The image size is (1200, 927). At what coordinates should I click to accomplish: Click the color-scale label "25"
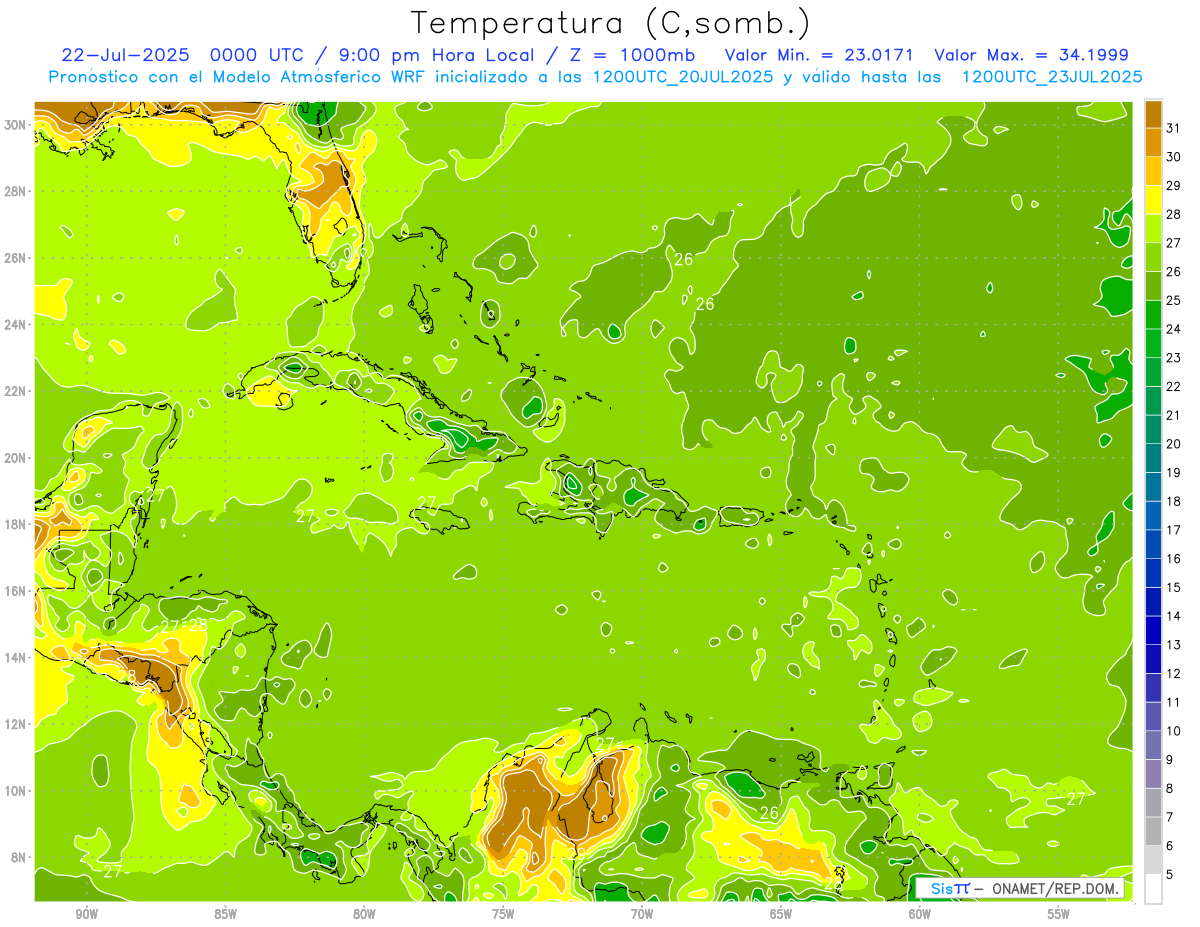coord(1174,301)
